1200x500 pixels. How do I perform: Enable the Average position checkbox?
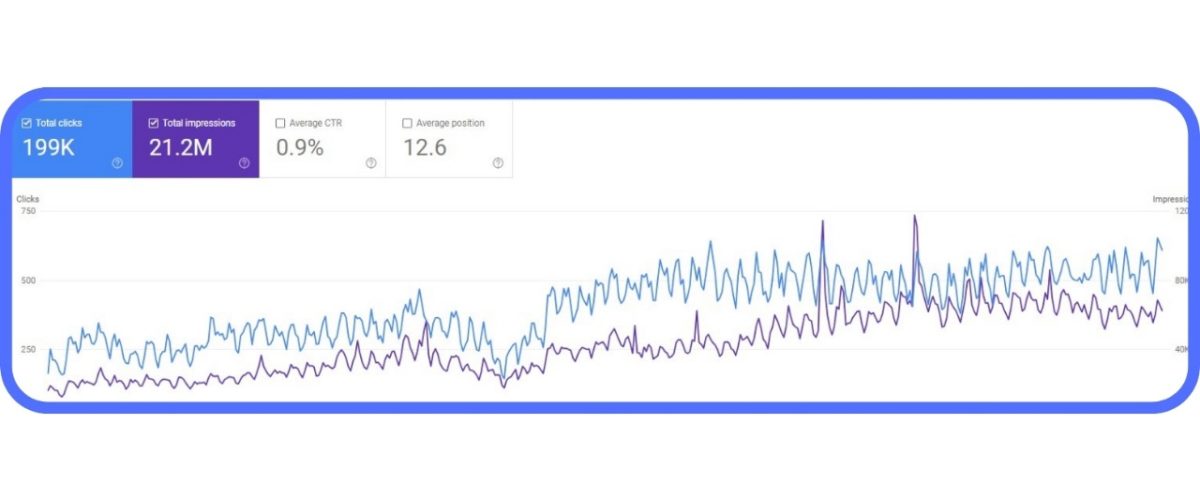coord(407,123)
